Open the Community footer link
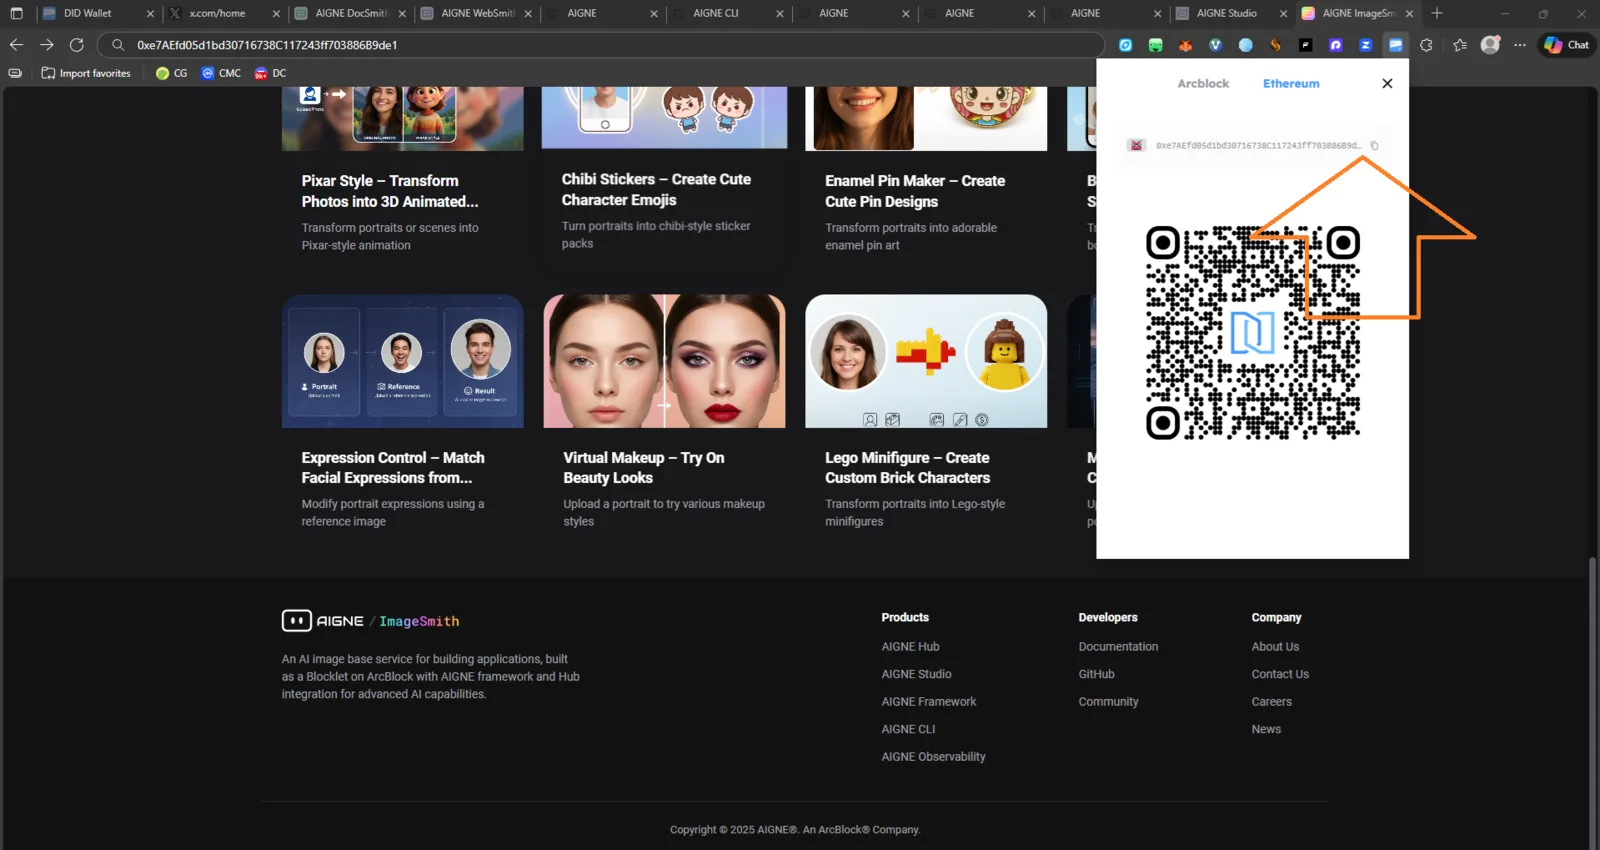The width and height of the screenshot is (1600, 850). pyautogui.click(x=1108, y=702)
